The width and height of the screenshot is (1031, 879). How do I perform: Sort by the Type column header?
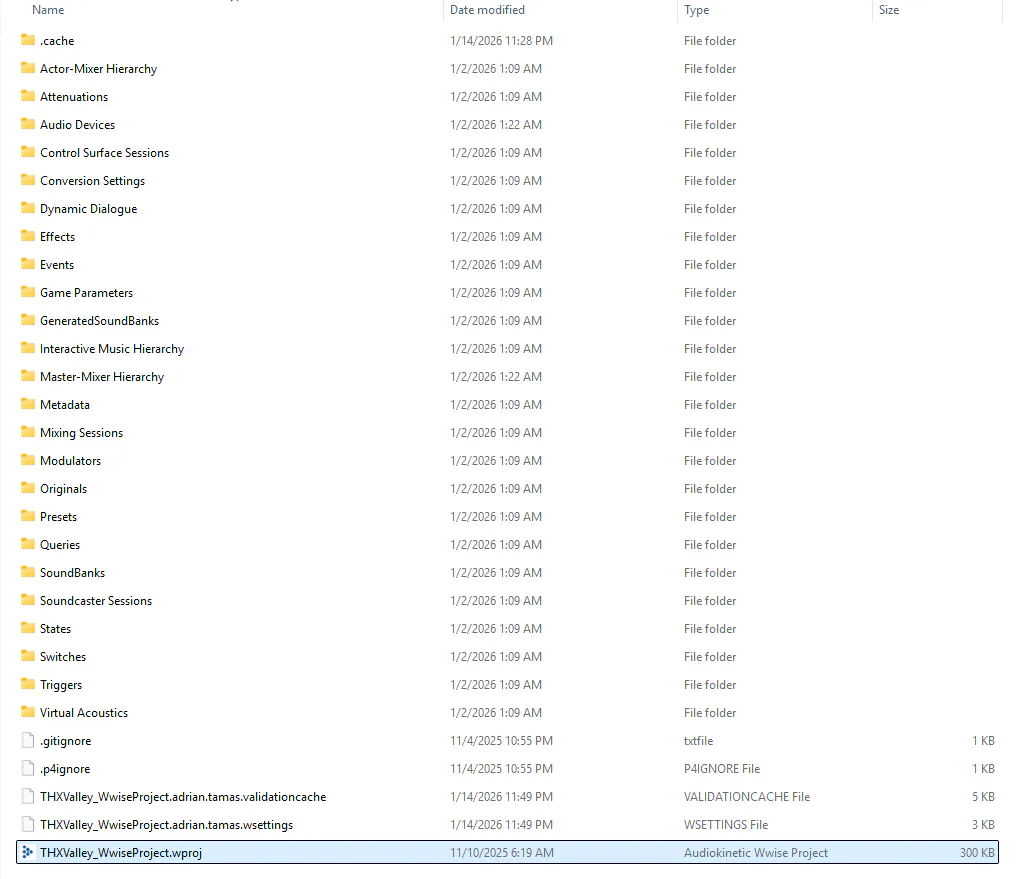pos(696,10)
